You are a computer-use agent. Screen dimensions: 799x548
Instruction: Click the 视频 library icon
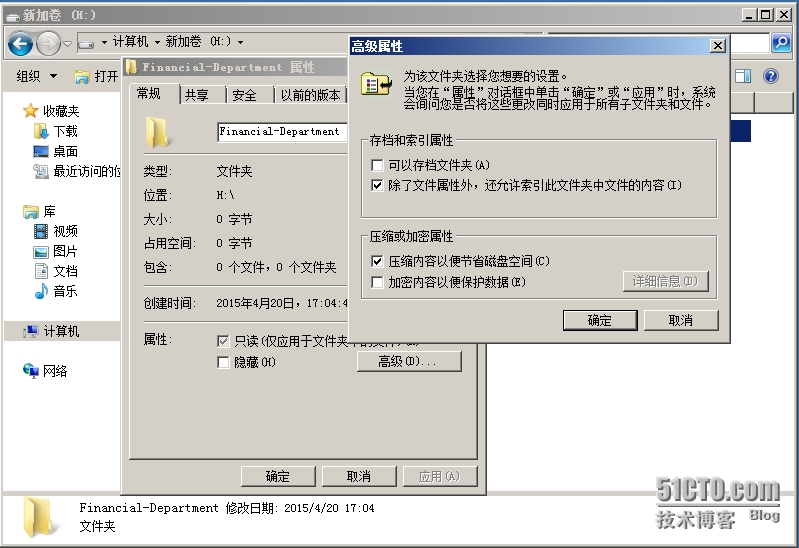point(41,231)
